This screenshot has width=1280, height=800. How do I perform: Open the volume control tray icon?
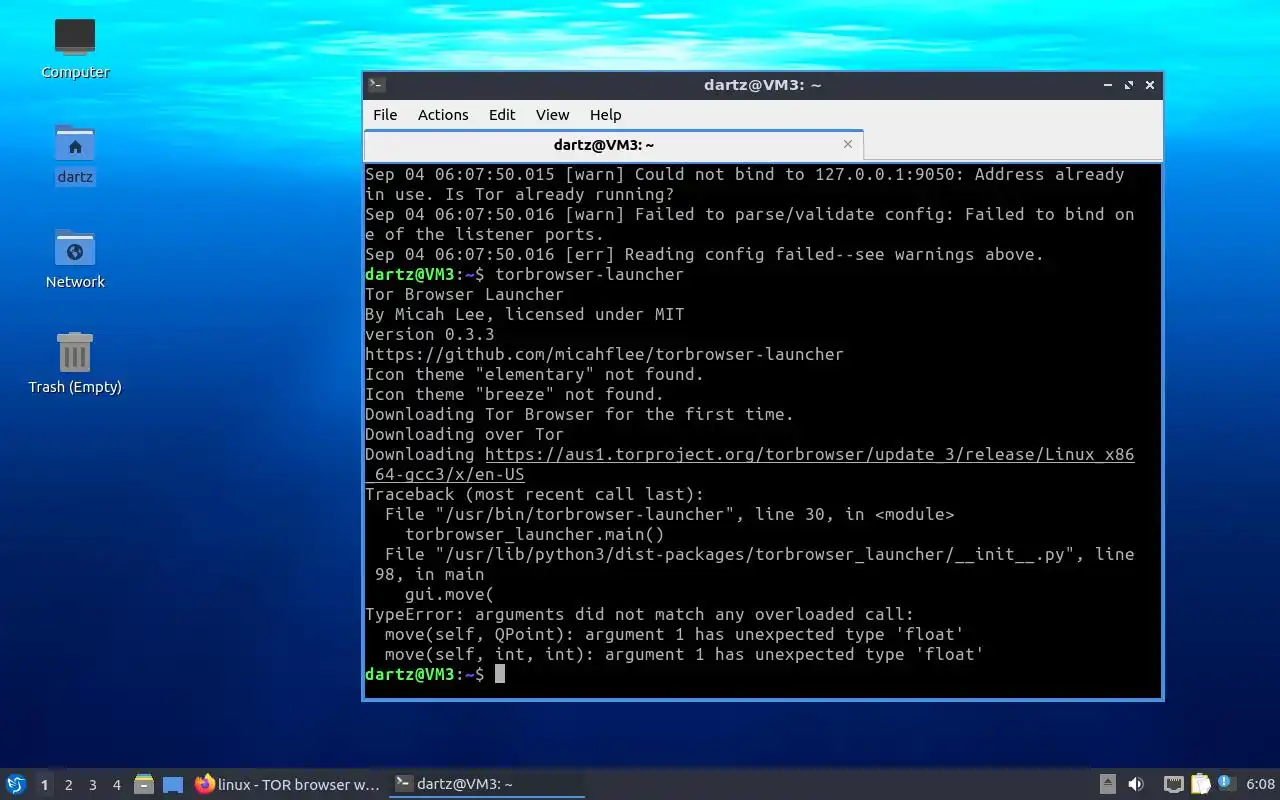point(1136,785)
